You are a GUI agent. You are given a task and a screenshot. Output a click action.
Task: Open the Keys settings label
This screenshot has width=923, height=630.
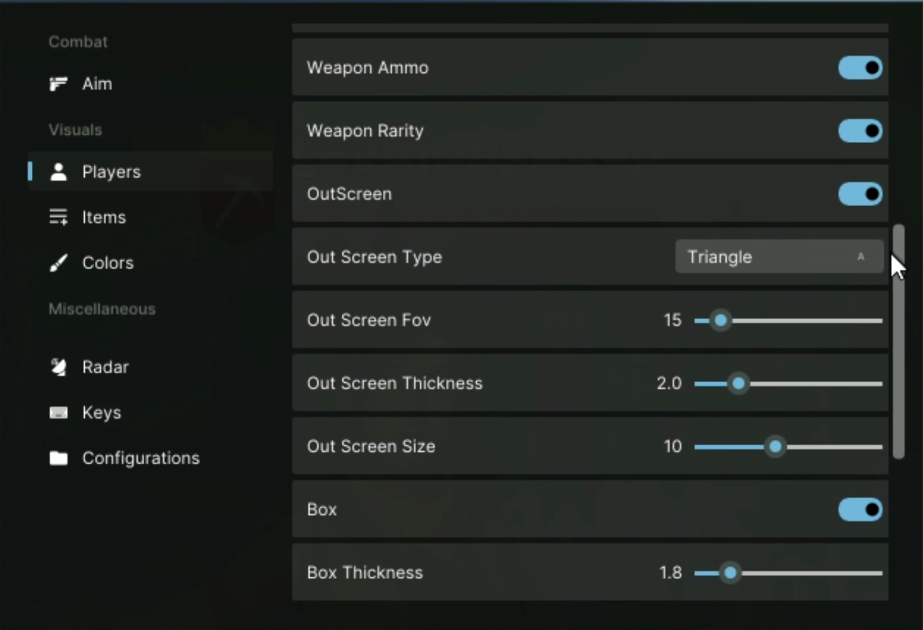(x=101, y=413)
